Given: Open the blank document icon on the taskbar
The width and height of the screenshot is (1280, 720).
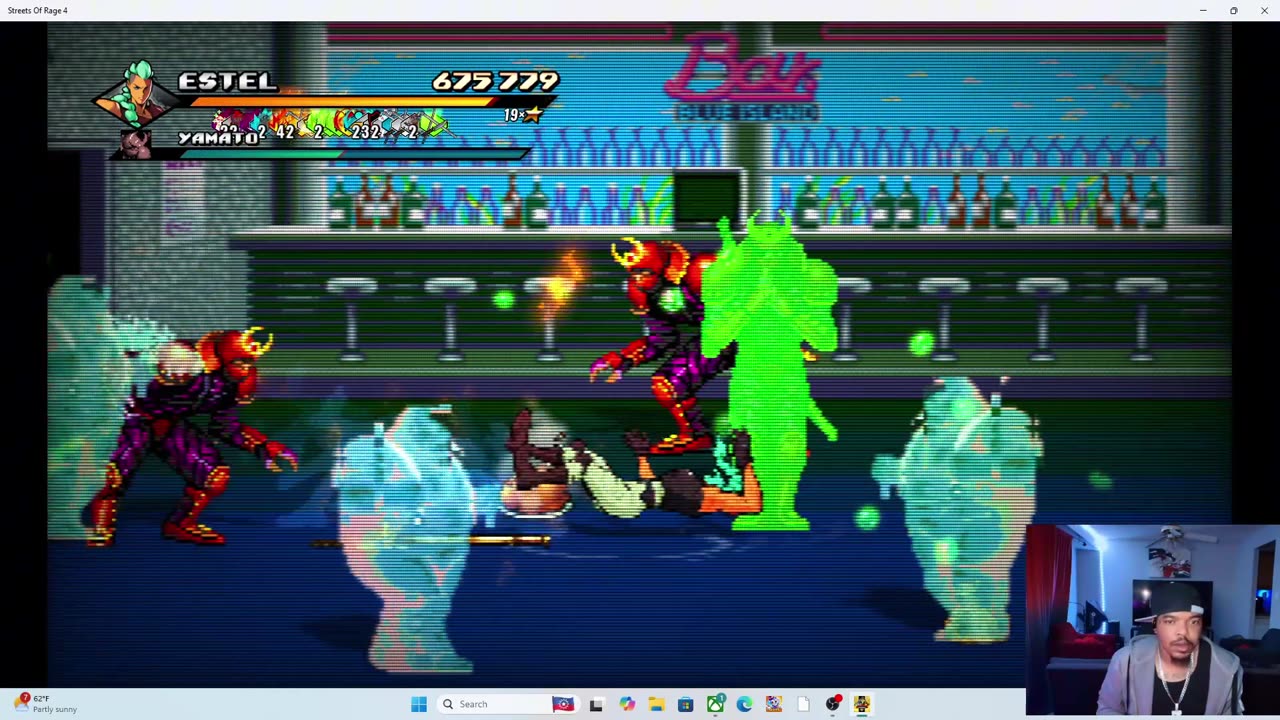Looking at the screenshot, I should (803, 704).
